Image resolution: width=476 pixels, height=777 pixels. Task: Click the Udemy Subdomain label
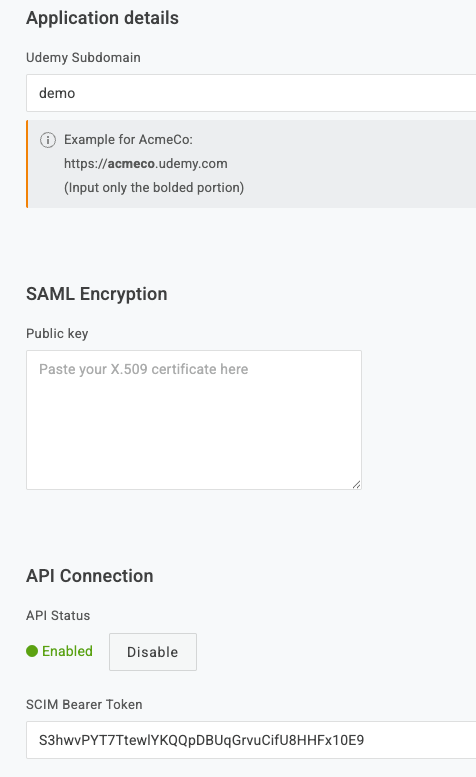click(83, 57)
